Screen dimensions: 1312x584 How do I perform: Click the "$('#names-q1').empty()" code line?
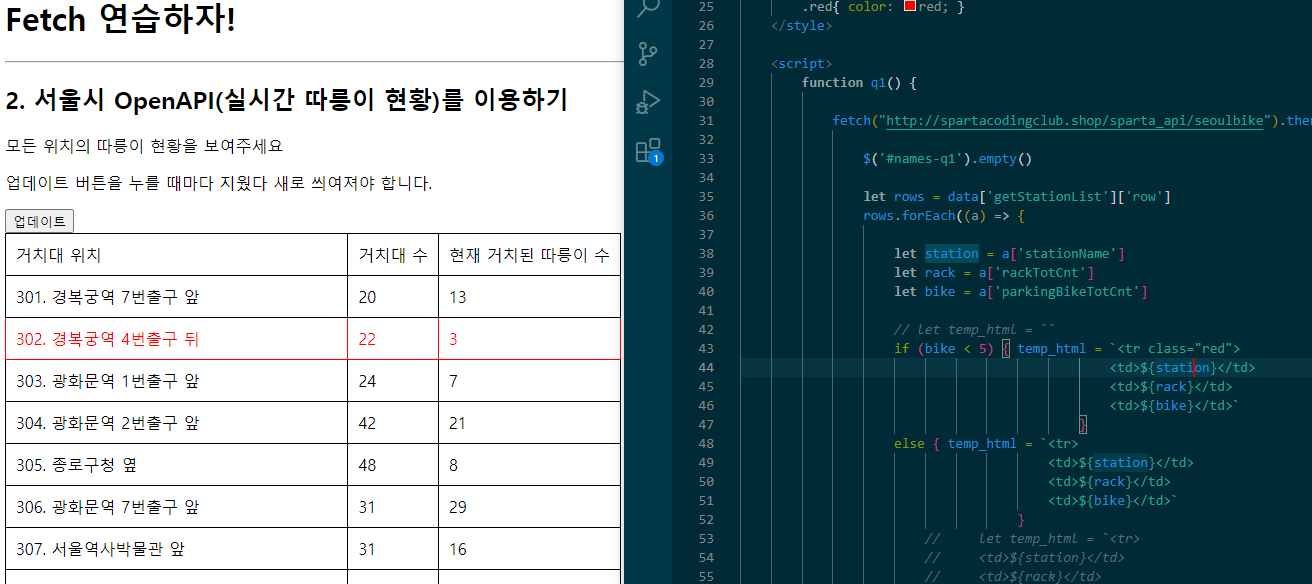click(x=947, y=159)
